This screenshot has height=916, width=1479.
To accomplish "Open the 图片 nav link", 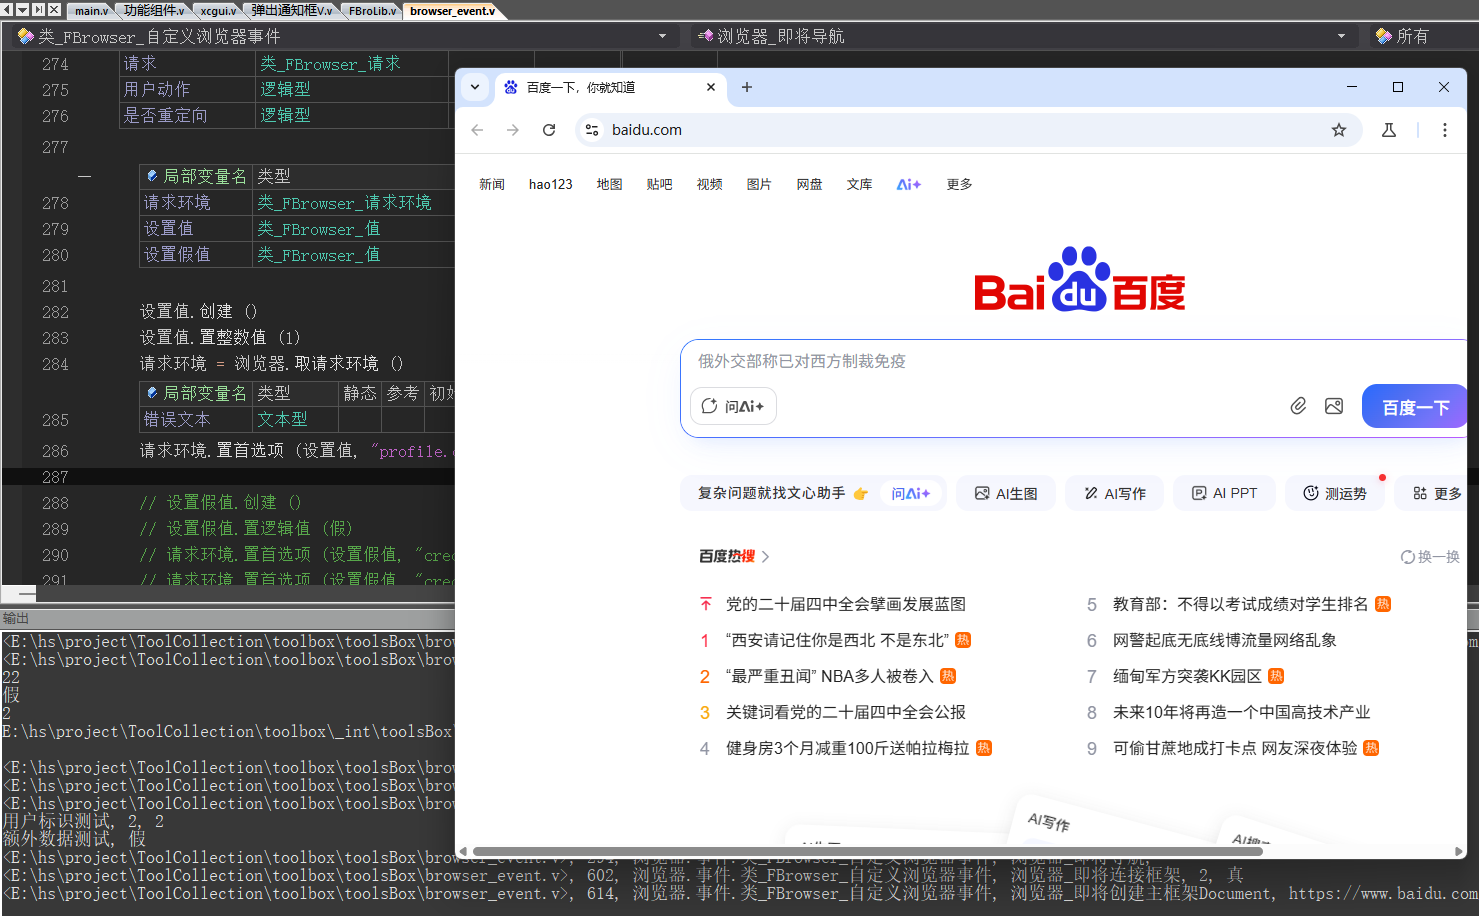I will point(760,184).
